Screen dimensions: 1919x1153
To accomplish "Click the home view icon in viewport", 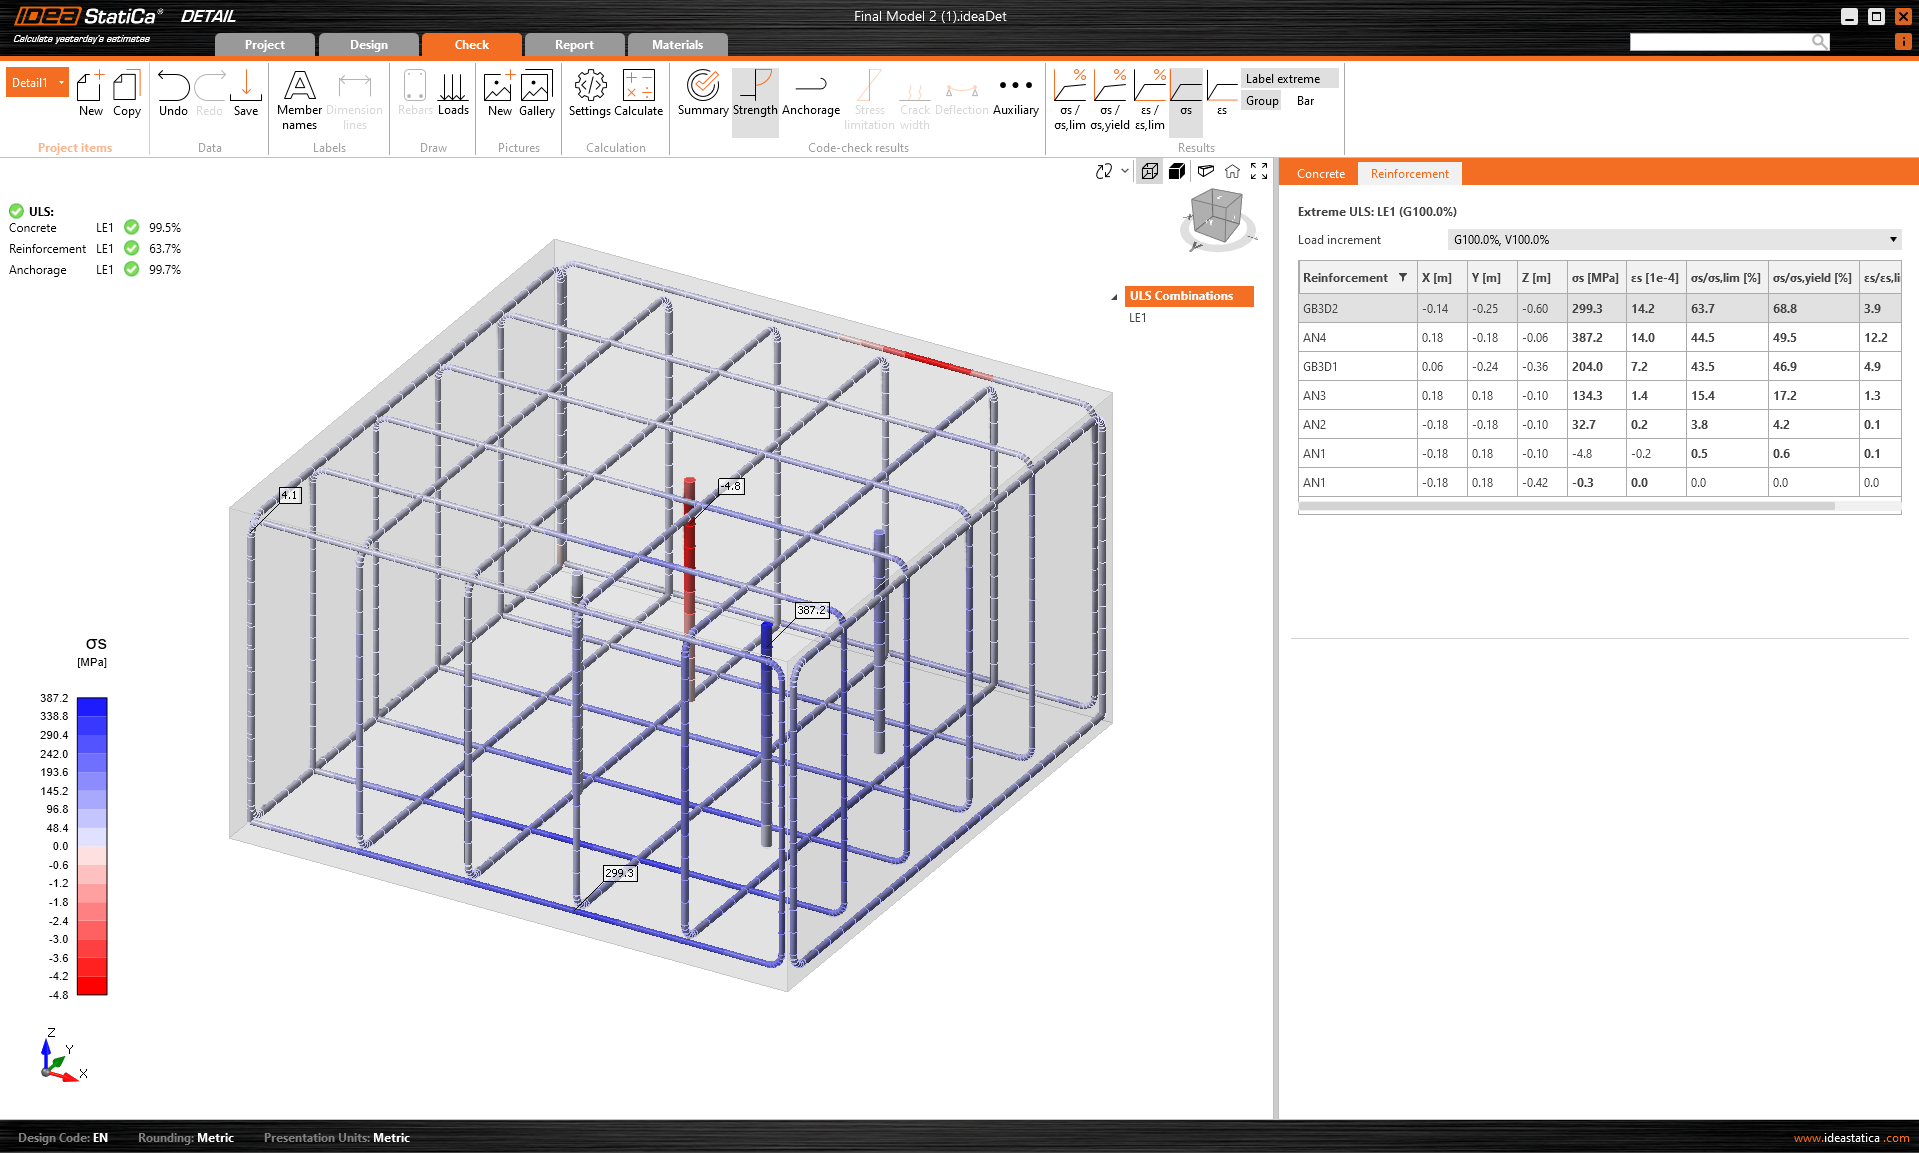I will (x=1232, y=171).
